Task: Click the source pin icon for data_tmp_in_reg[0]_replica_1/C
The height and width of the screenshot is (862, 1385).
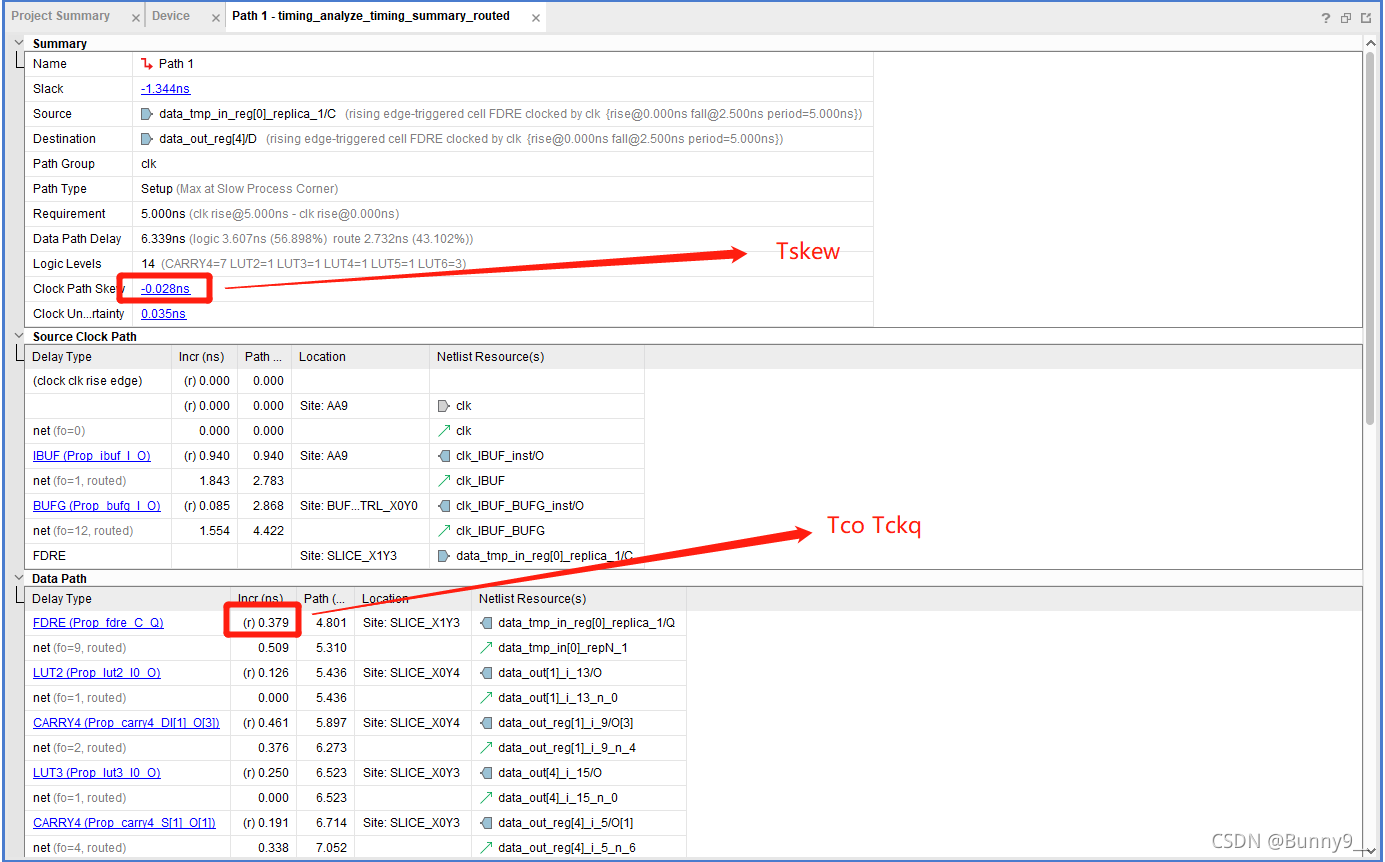Action: coord(147,114)
